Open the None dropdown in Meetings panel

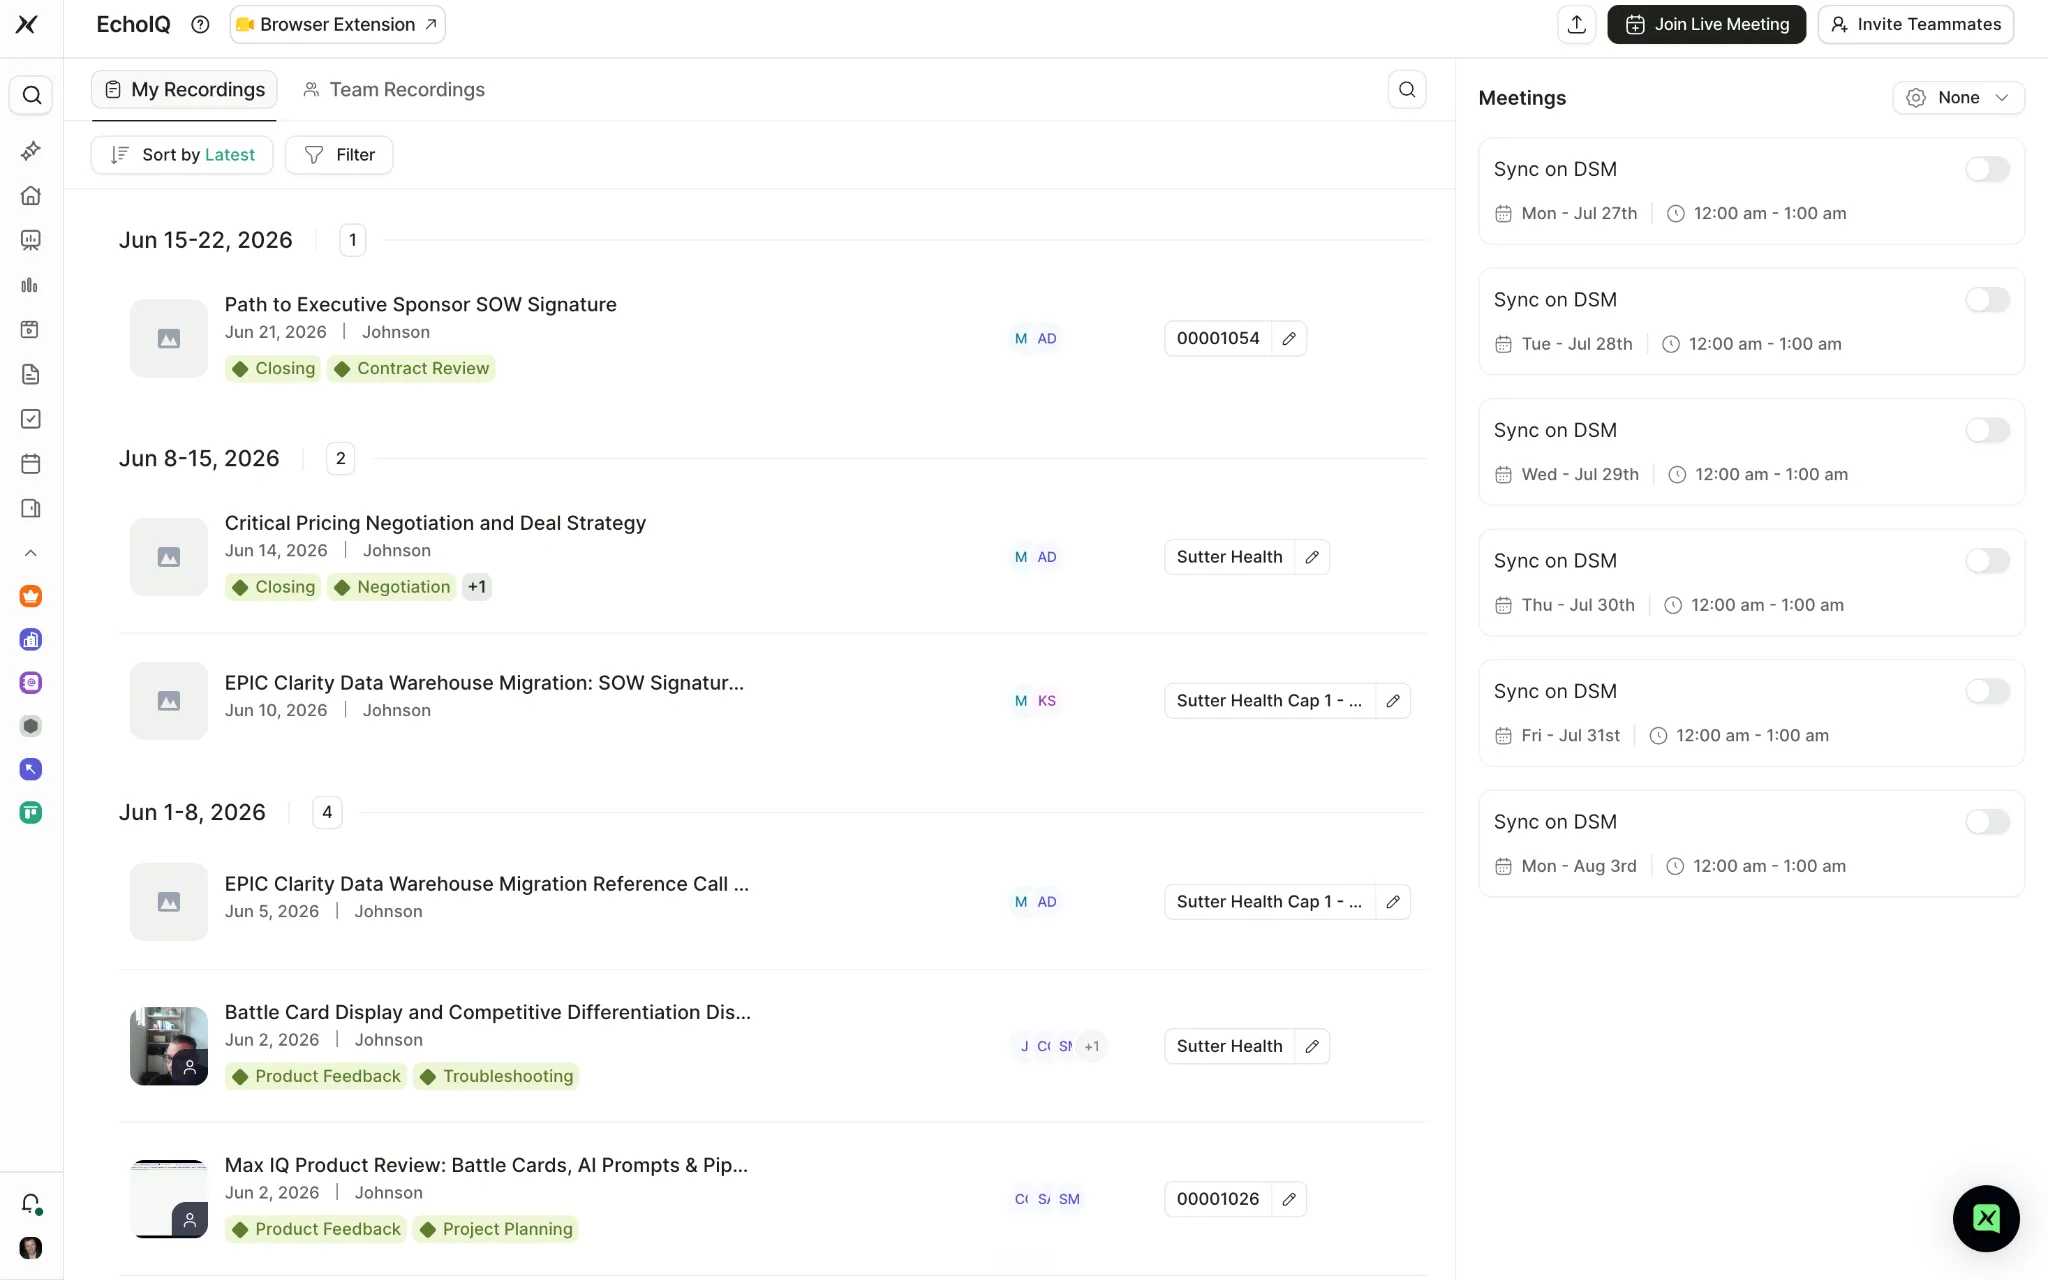click(1958, 97)
